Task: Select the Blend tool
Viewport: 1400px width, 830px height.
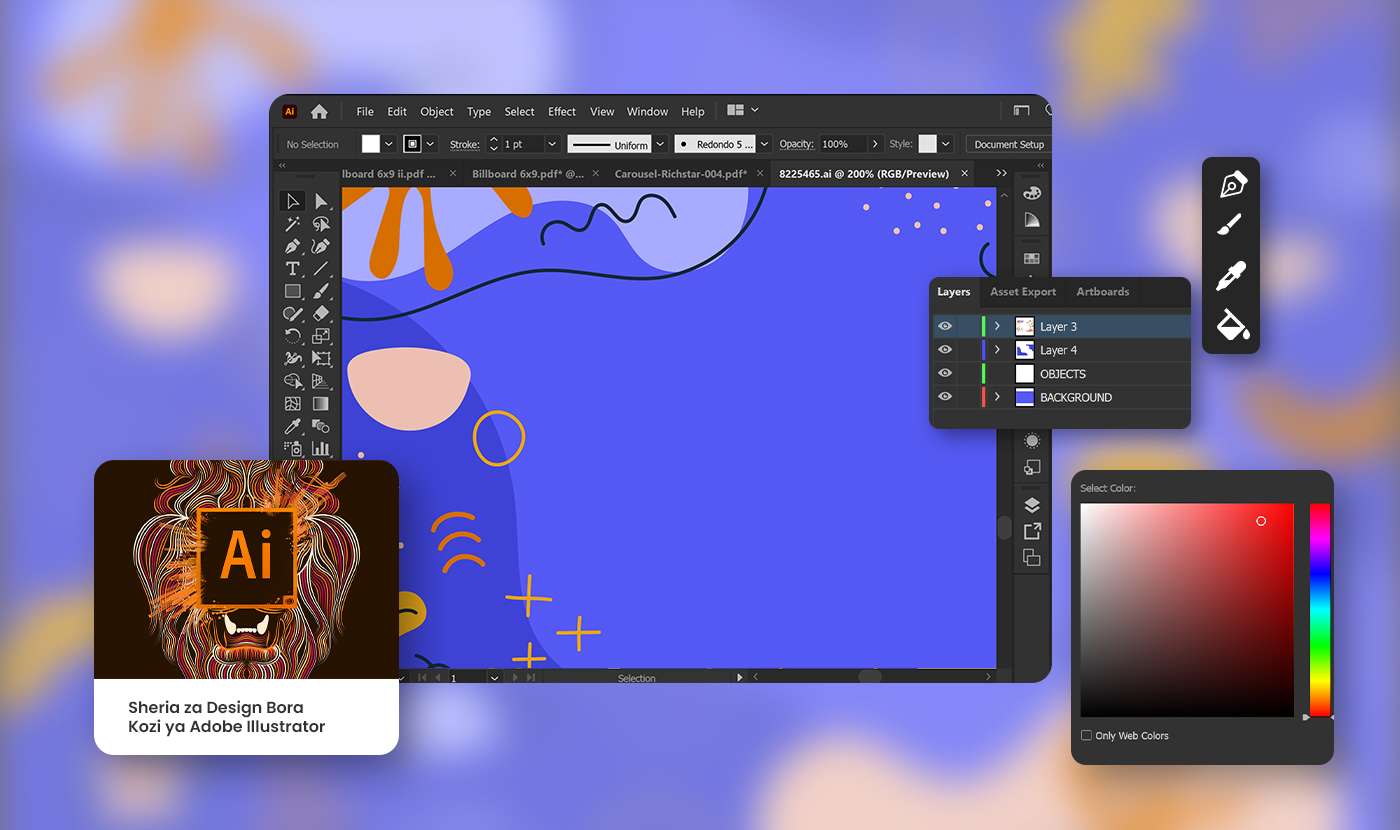Action: click(321, 427)
